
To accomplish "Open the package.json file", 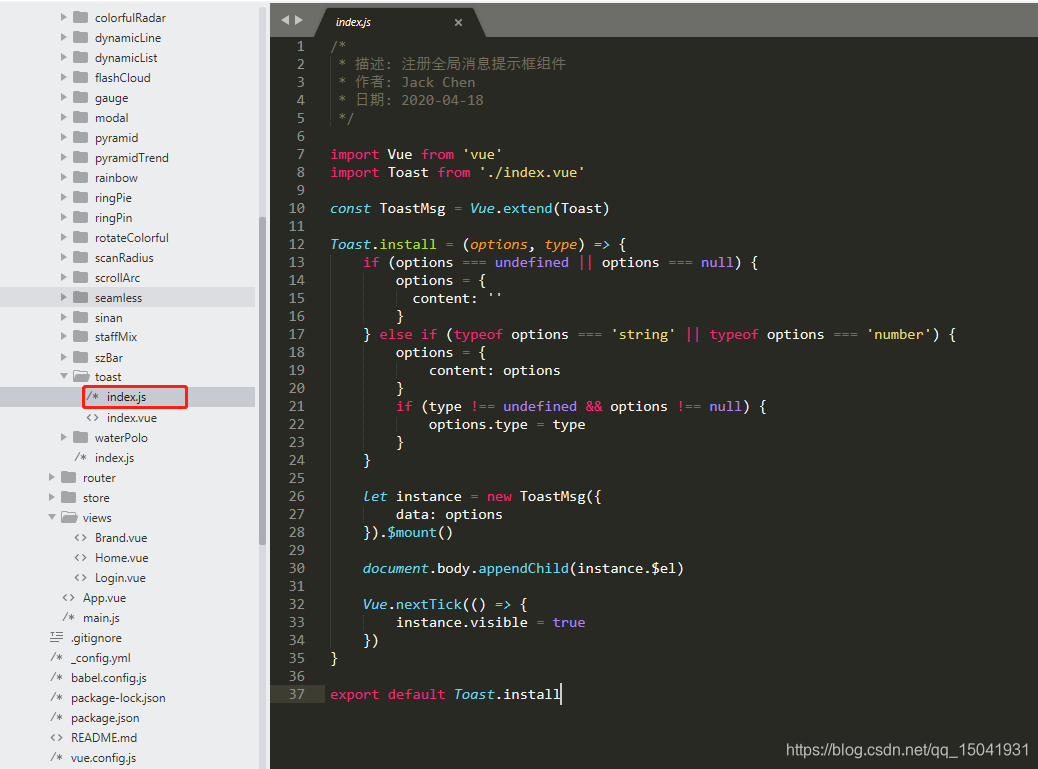I will point(105,717).
